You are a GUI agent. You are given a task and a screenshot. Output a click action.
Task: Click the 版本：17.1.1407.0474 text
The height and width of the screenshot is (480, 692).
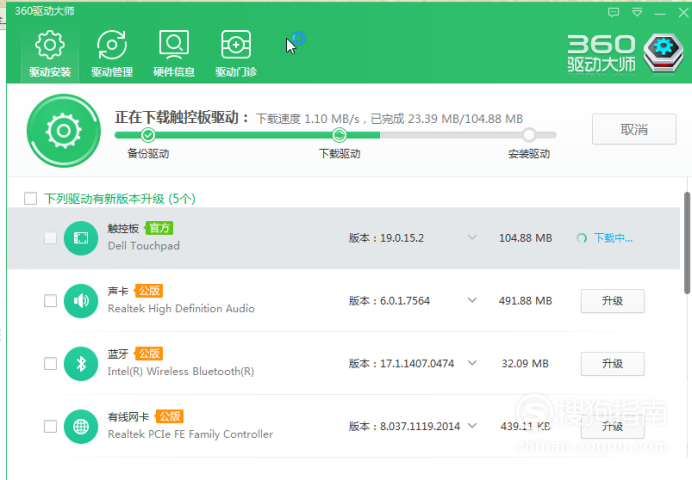401,364
